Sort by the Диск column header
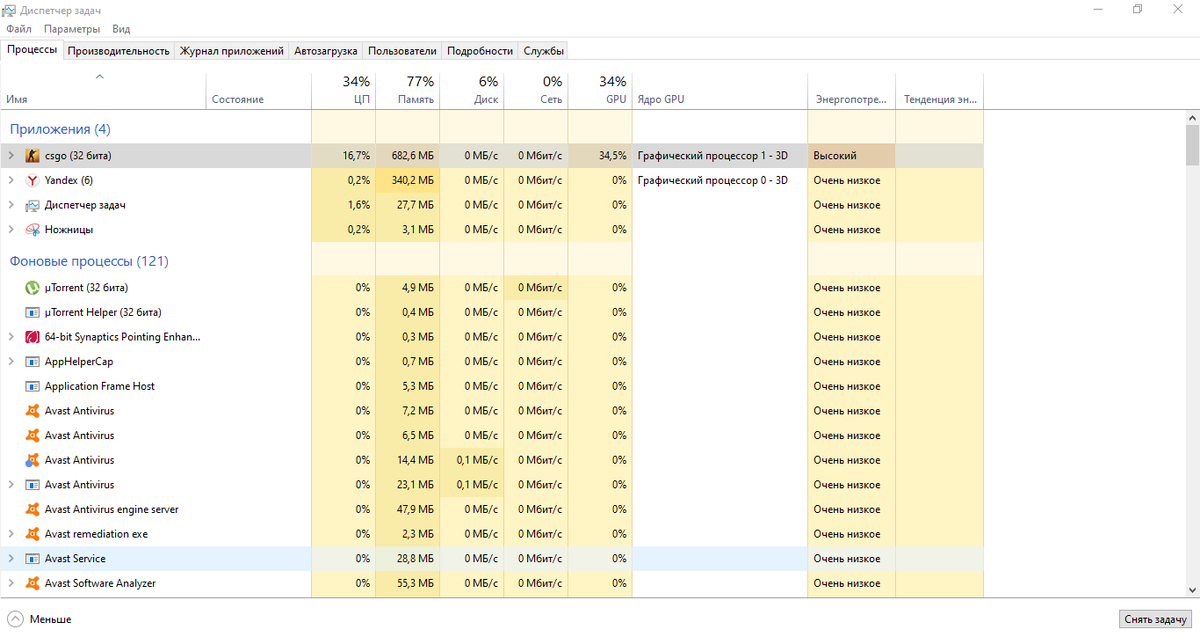 [x=471, y=90]
